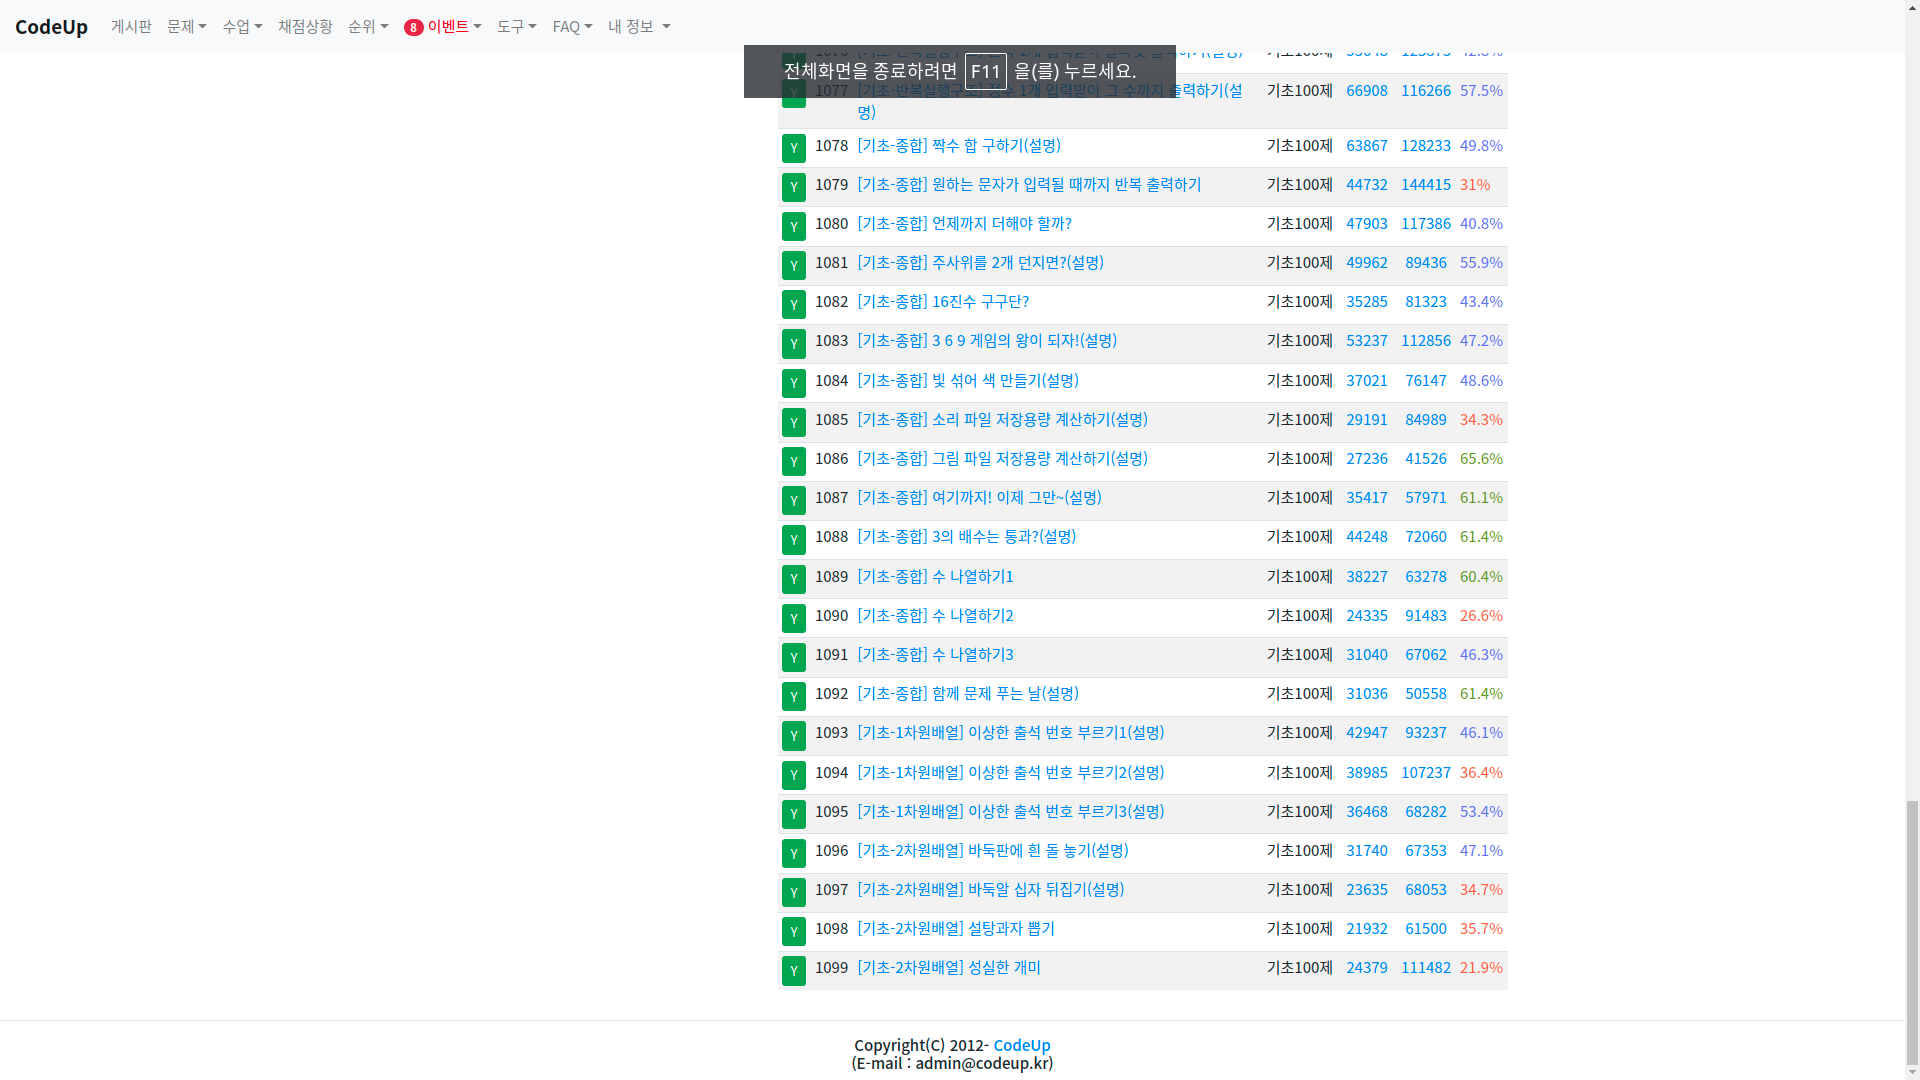This screenshot has width=1920, height=1080.
Task: Open the 순위 dropdown menu
Action: 367,27
